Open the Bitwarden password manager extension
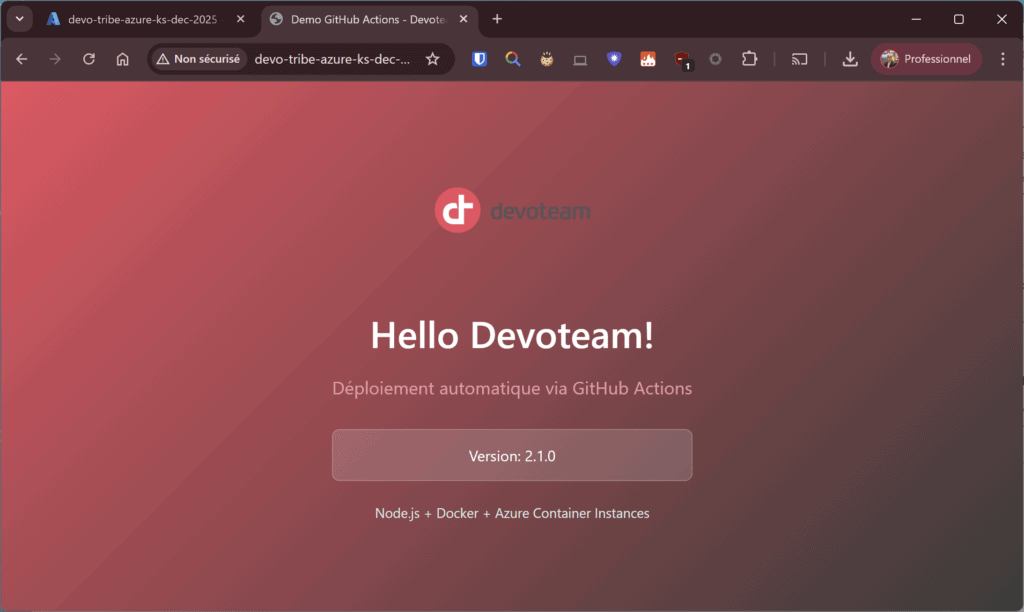Screen dimensions: 1024x612 click(x=479, y=59)
